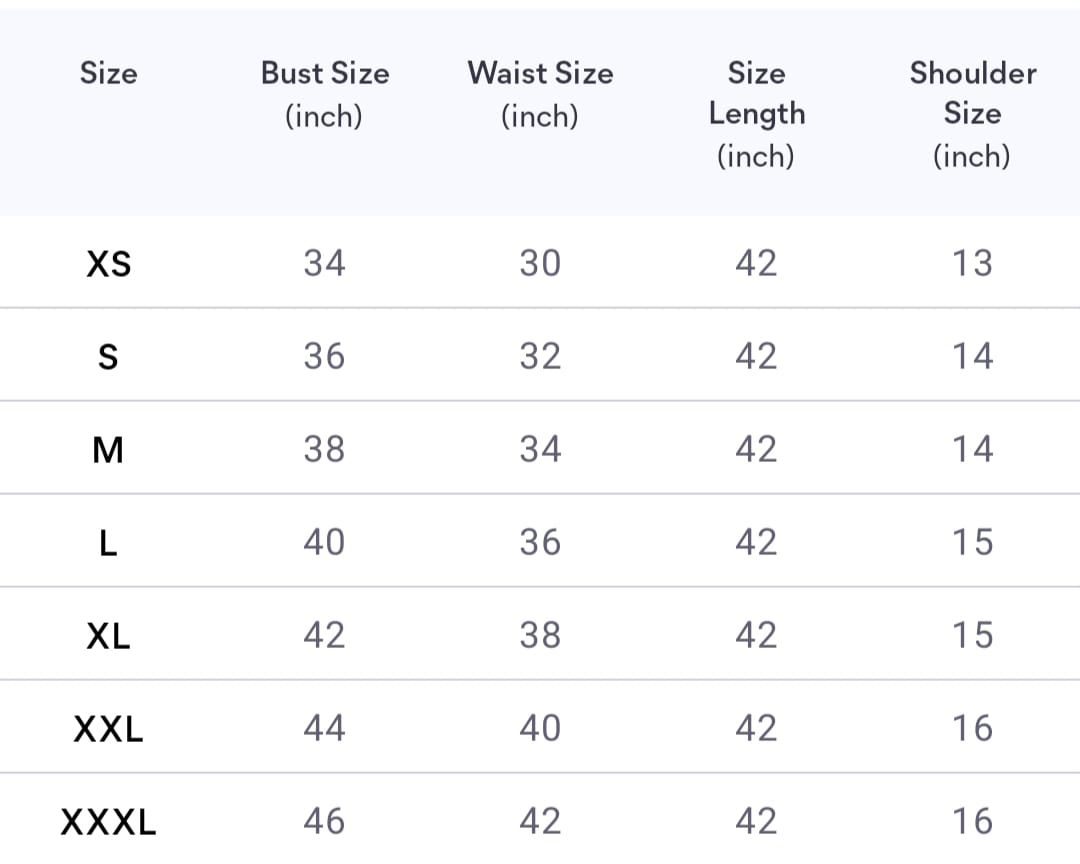
Task: Click bust value 34 for XS
Action: point(324,263)
